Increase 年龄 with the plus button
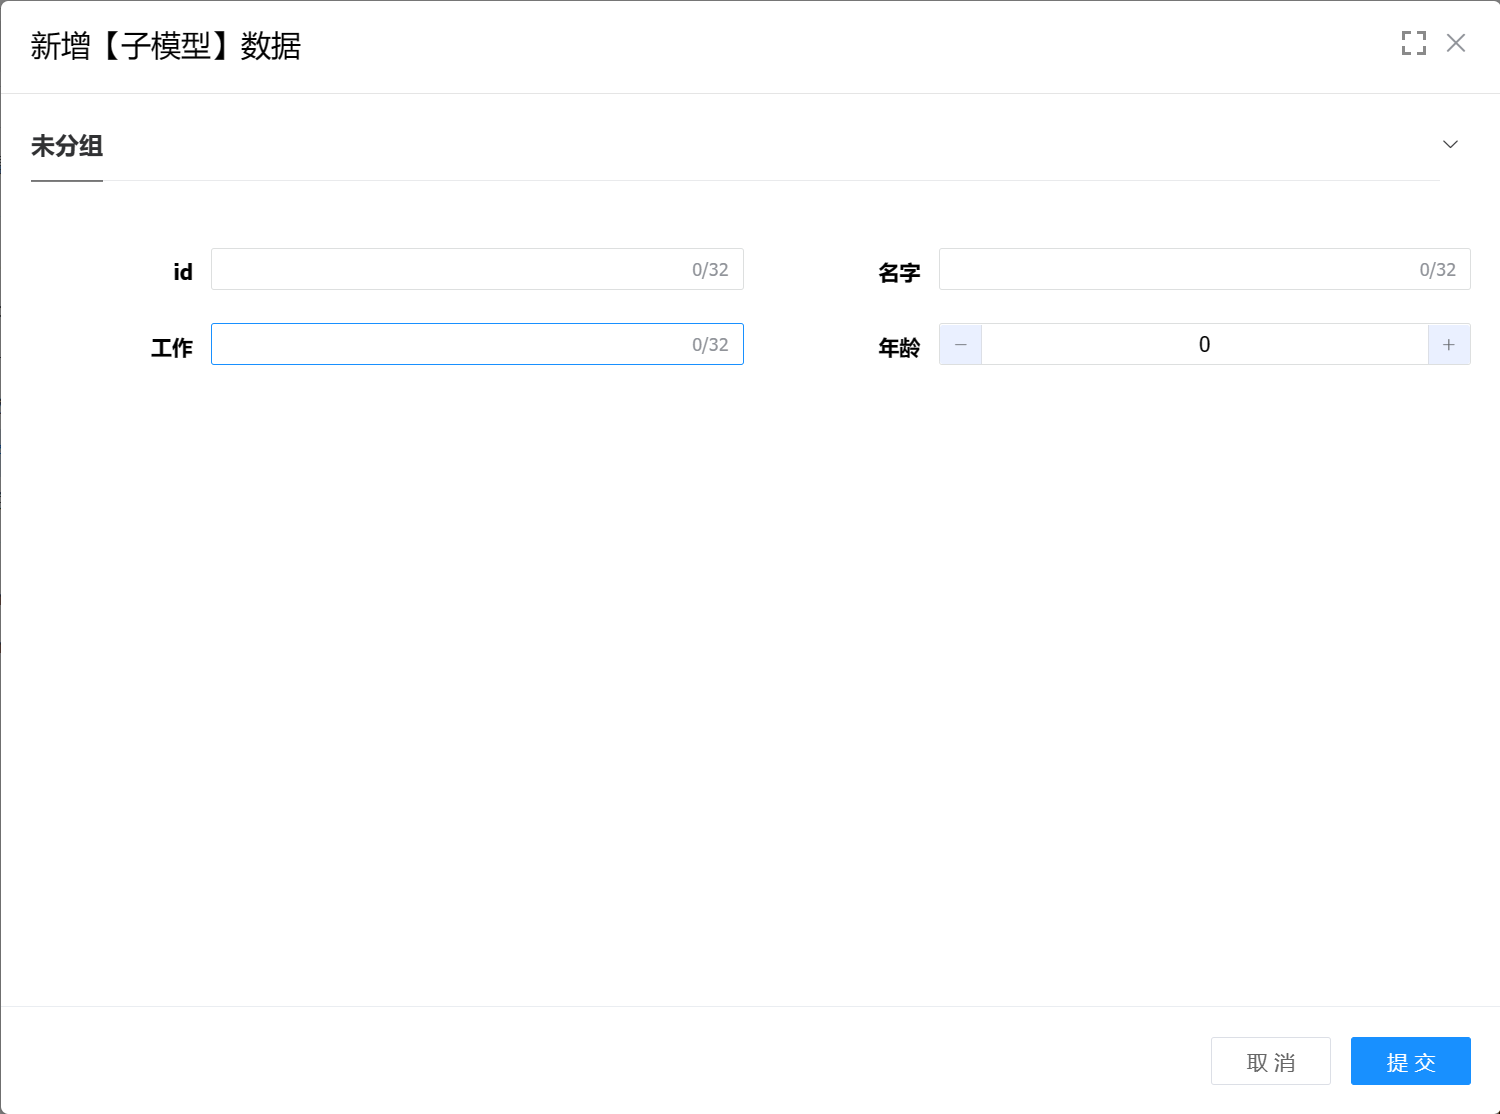 coord(1449,344)
